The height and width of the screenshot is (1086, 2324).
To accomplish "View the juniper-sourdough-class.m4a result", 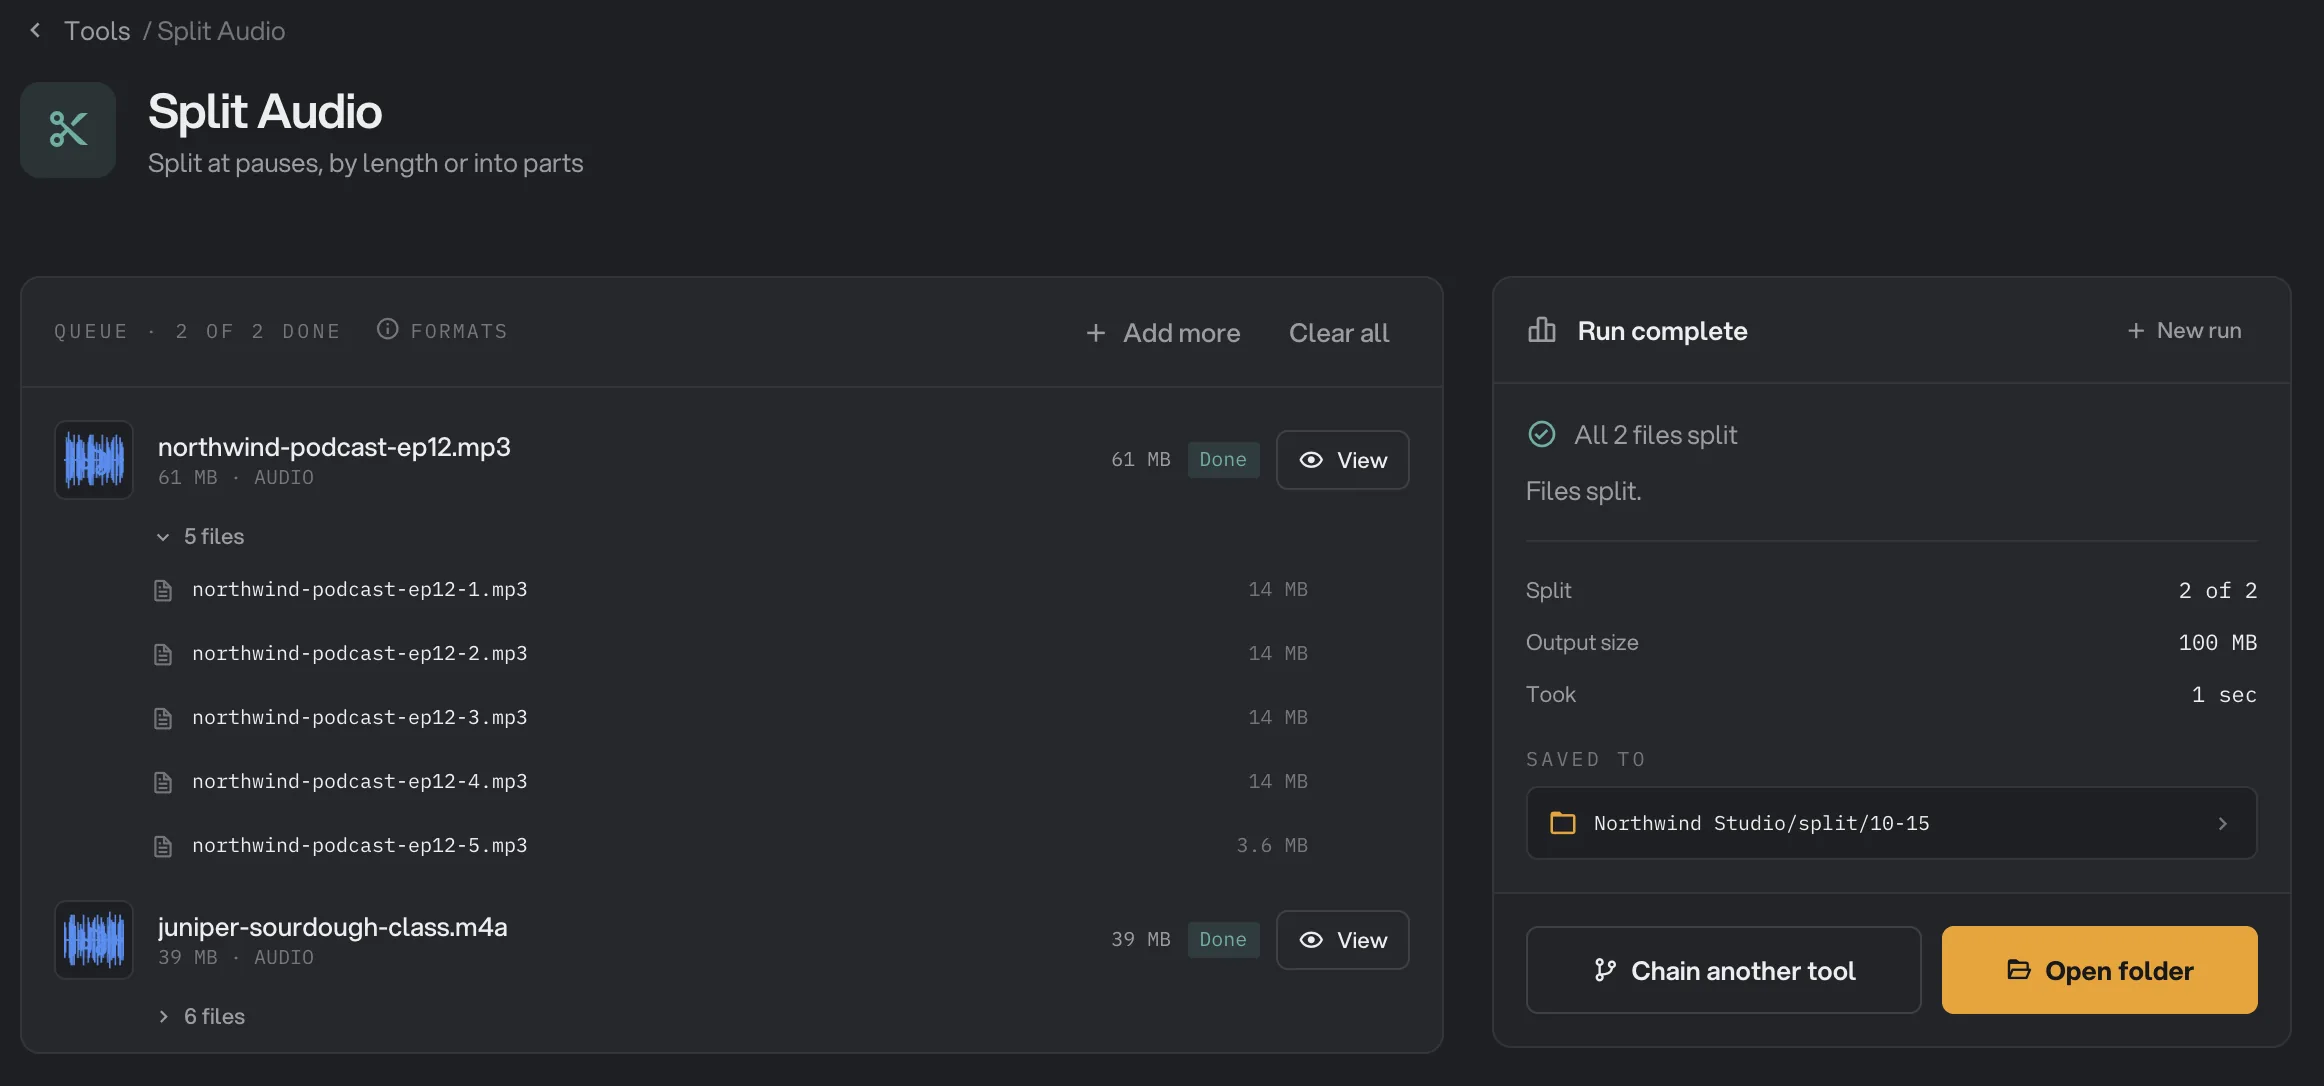I will coord(1342,940).
